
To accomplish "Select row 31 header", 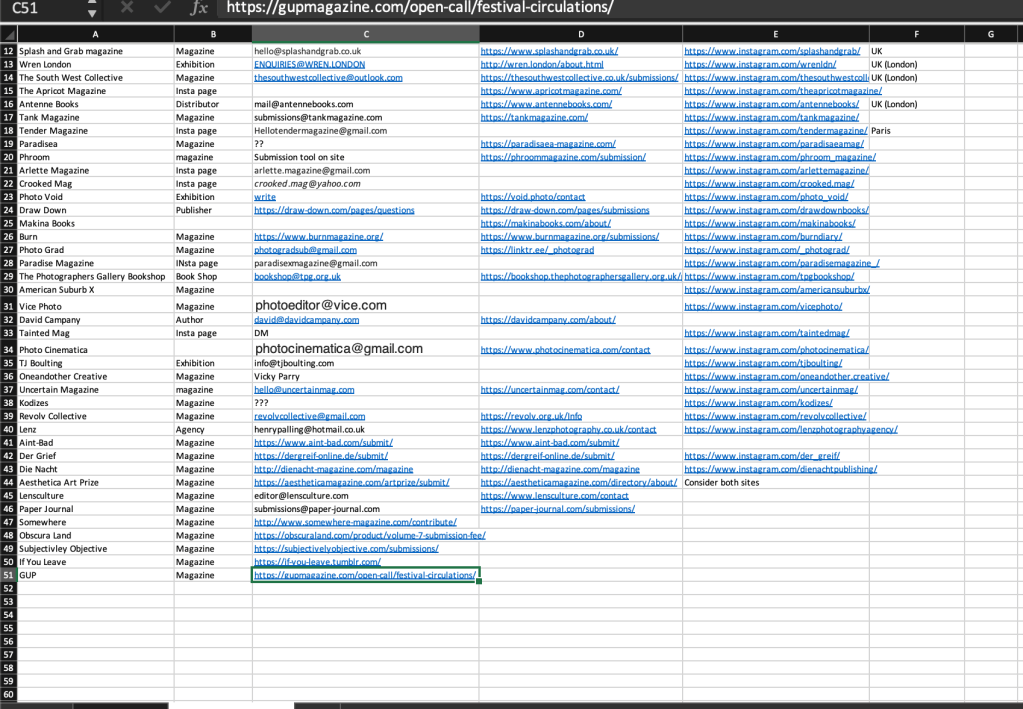I will tap(8, 306).
